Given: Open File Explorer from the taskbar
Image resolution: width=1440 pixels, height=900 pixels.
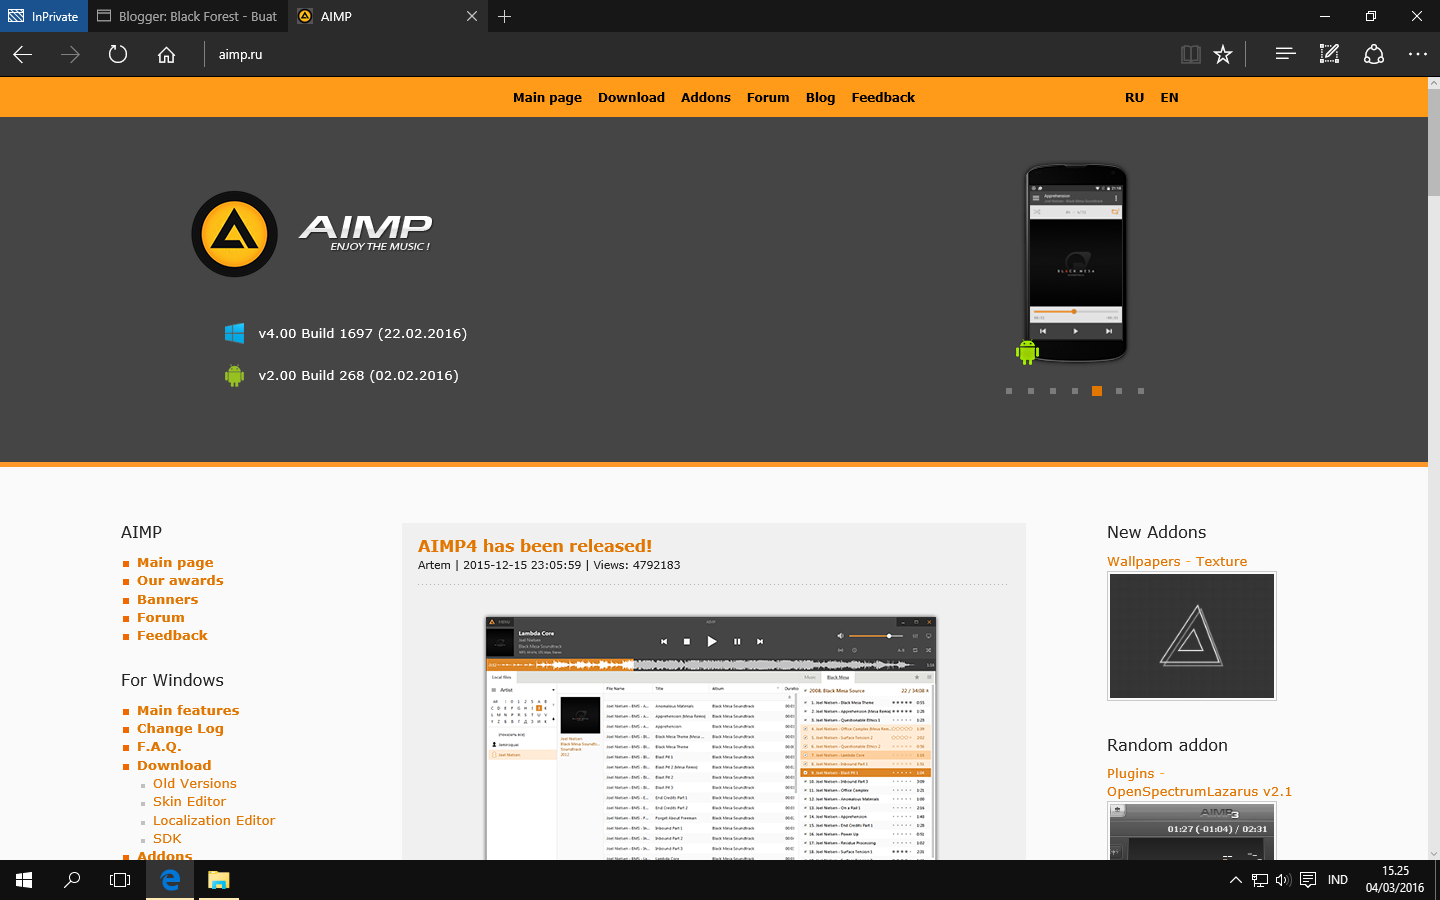Looking at the screenshot, I should 218,880.
